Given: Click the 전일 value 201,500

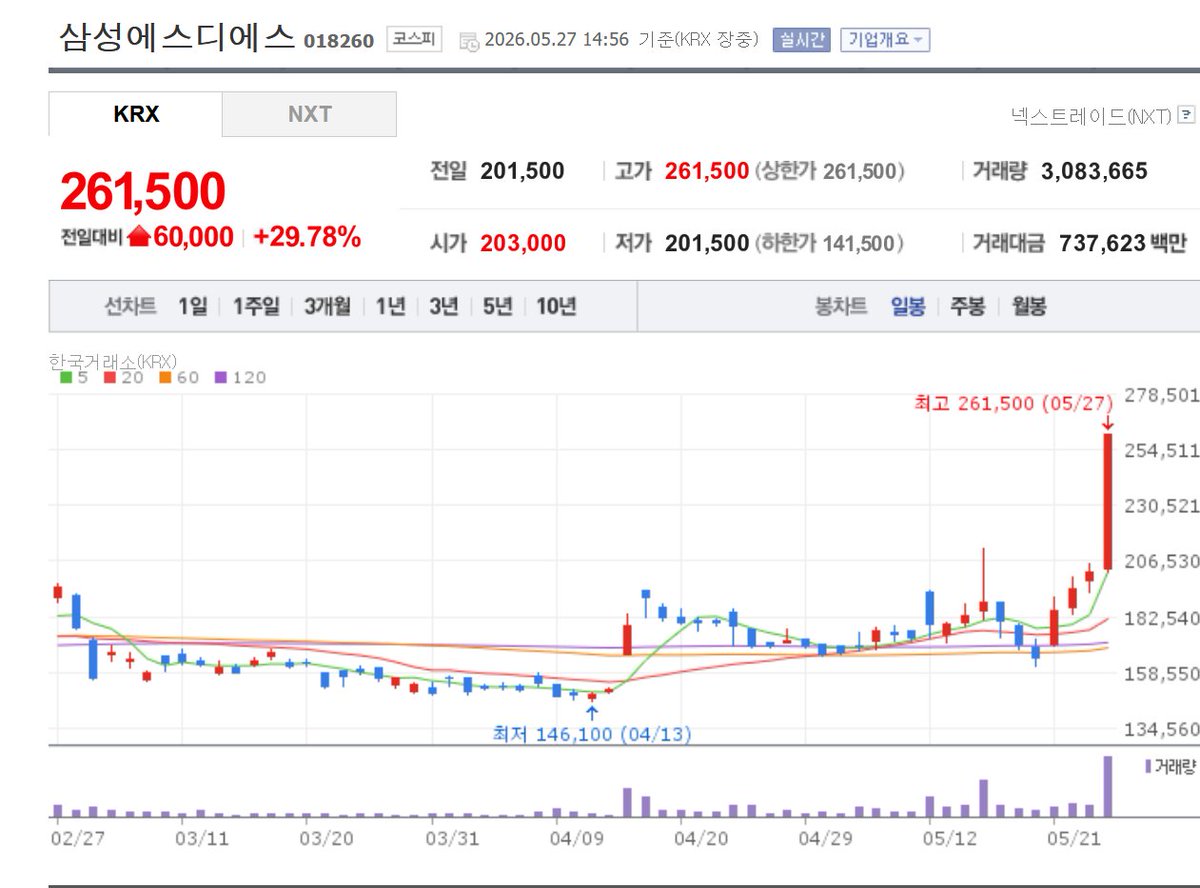Looking at the screenshot, I should click(x=522, y=171).
